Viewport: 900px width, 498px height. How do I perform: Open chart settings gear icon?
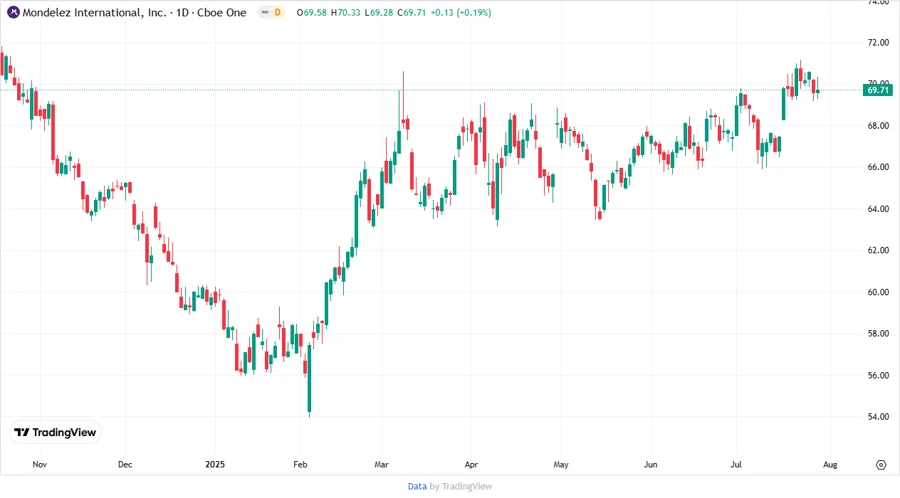point(881,465)
